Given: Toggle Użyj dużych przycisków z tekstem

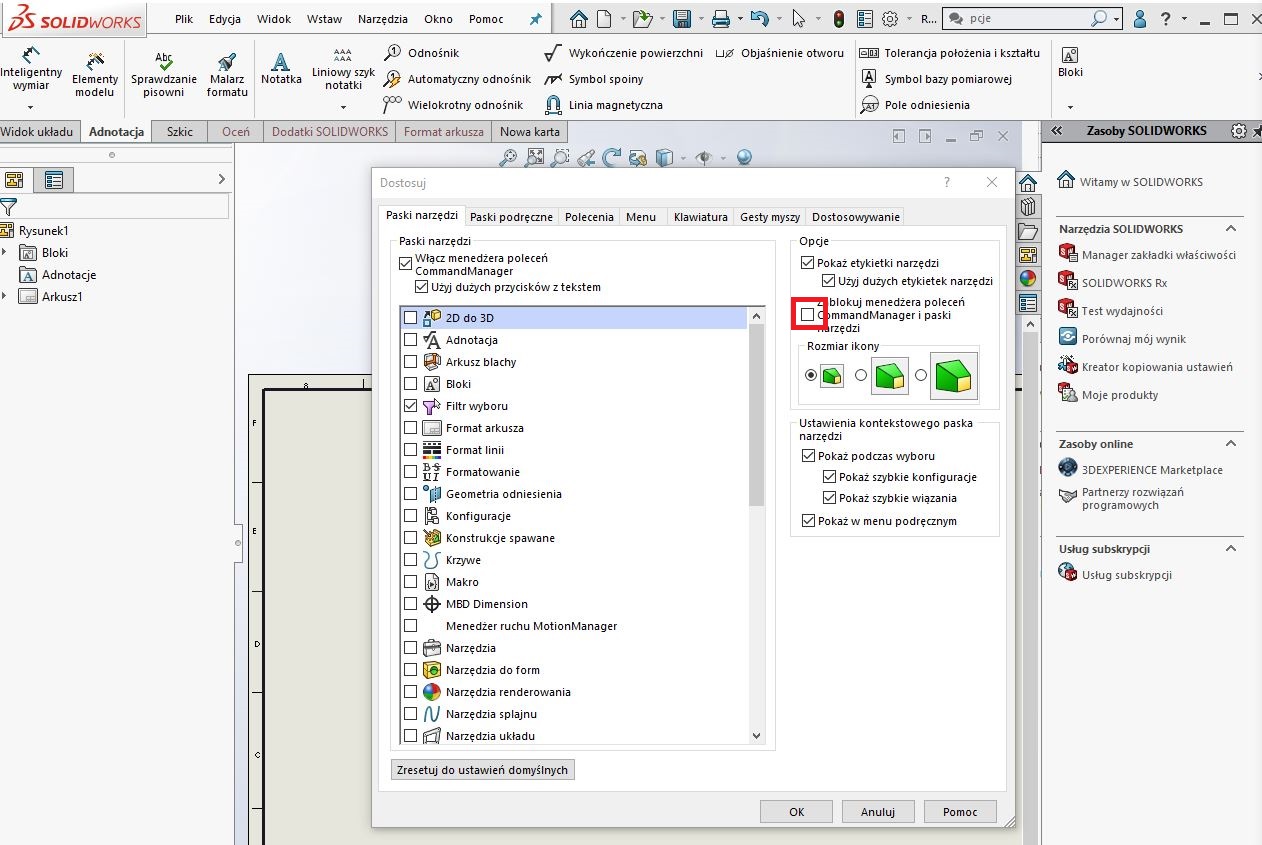Looking at the screenshot, I should point(421,287).
